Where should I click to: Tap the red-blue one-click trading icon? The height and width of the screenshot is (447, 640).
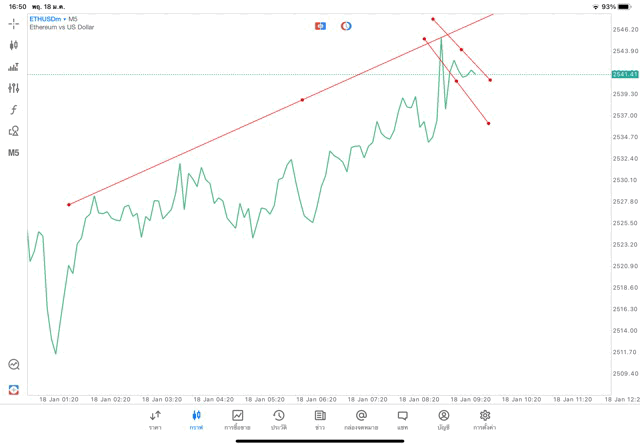321,25
